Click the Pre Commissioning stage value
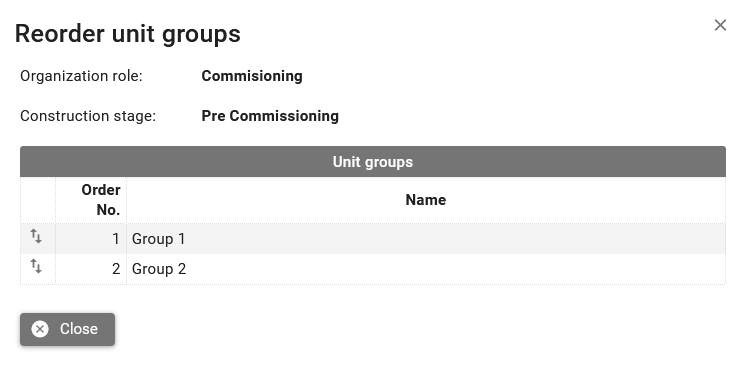 [x=270, y=116]
